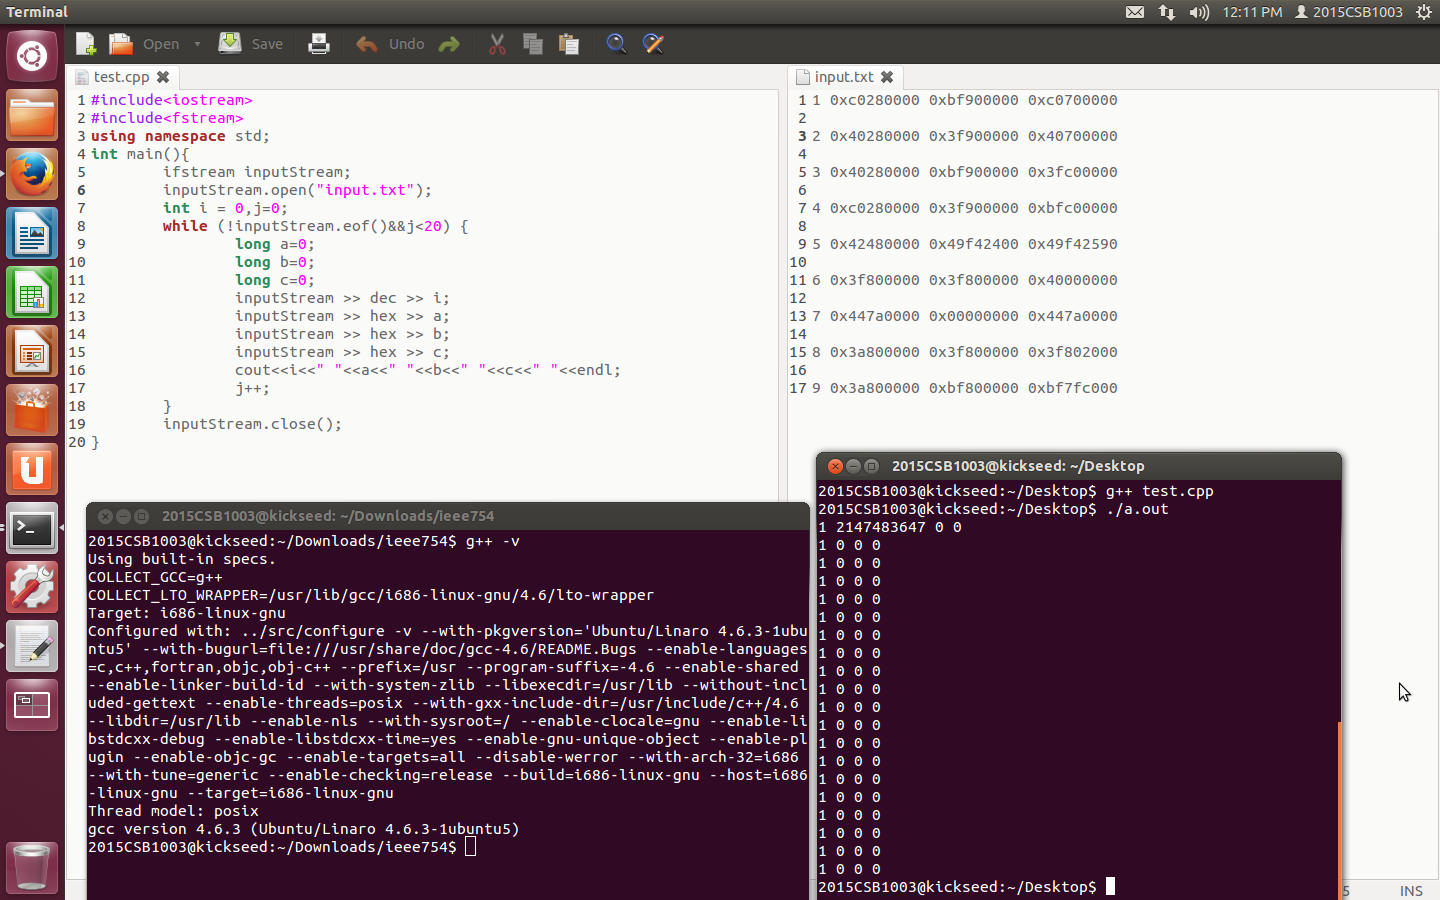The width and height of the screenshot is (1440, 900).
Task: Click the Open file toolbar button
Action: tap(145, 44)
